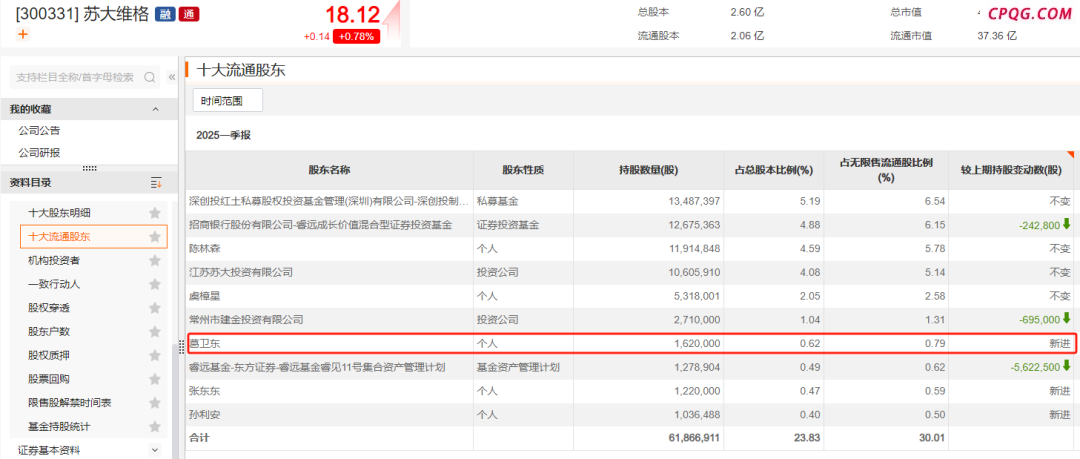Sort by 持股数量(股) column header
Viewport: 1080px width, 459px height.
click(x=648, y=170)
